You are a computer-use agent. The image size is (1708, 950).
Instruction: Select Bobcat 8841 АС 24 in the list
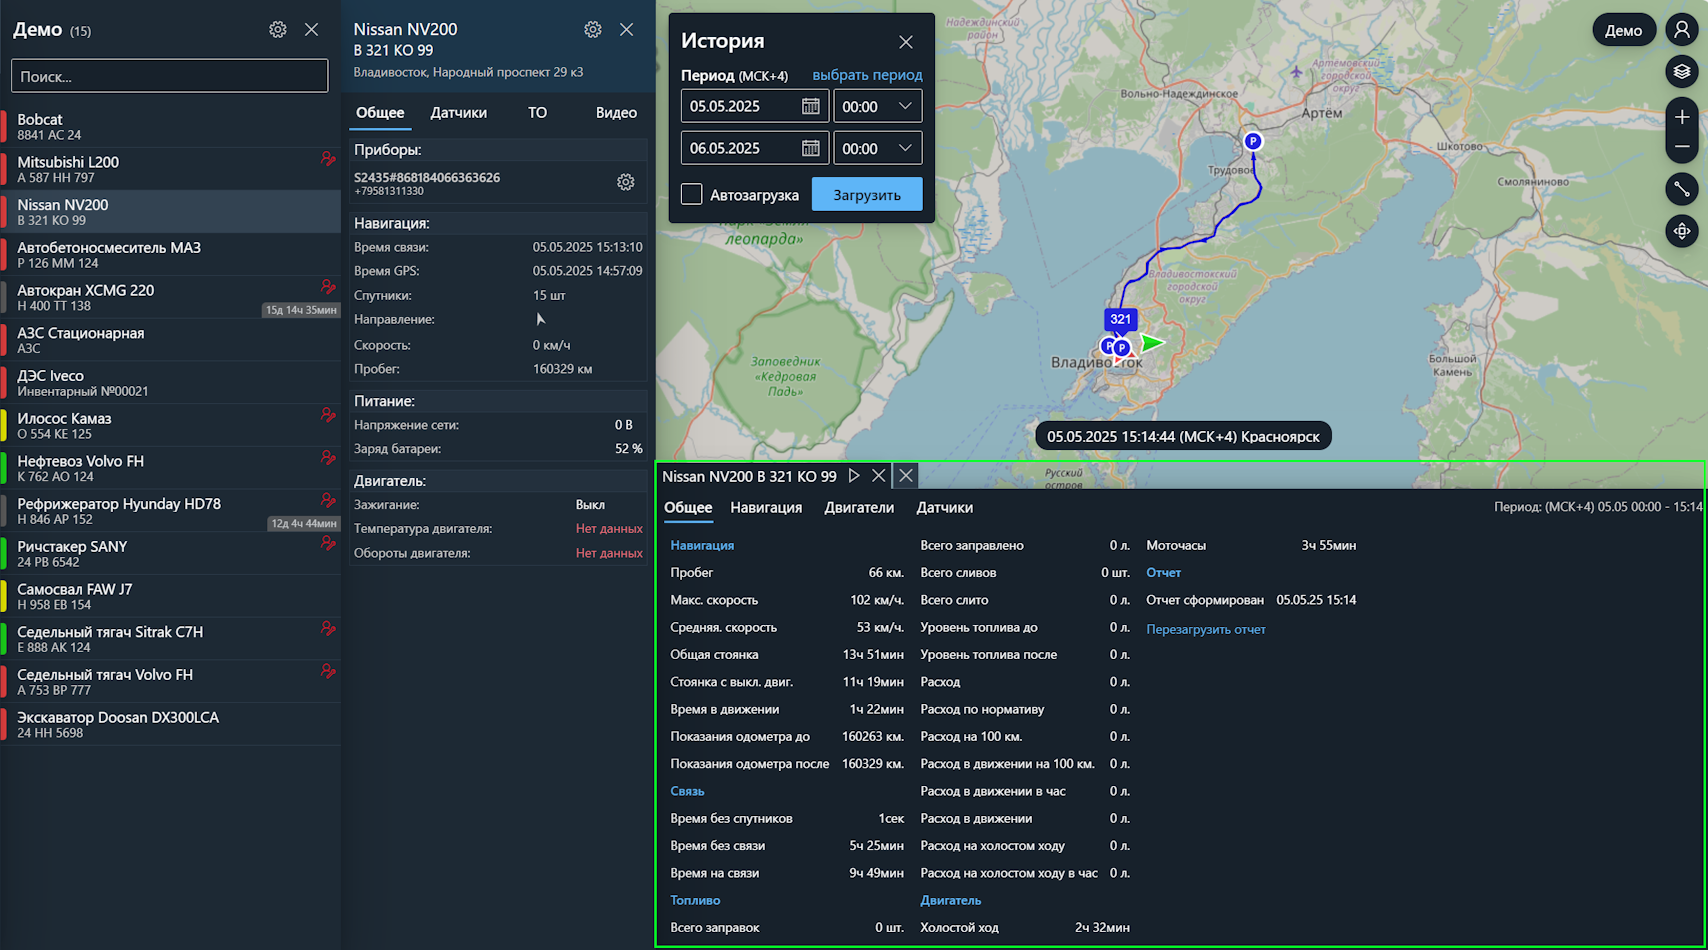(170, 127)
